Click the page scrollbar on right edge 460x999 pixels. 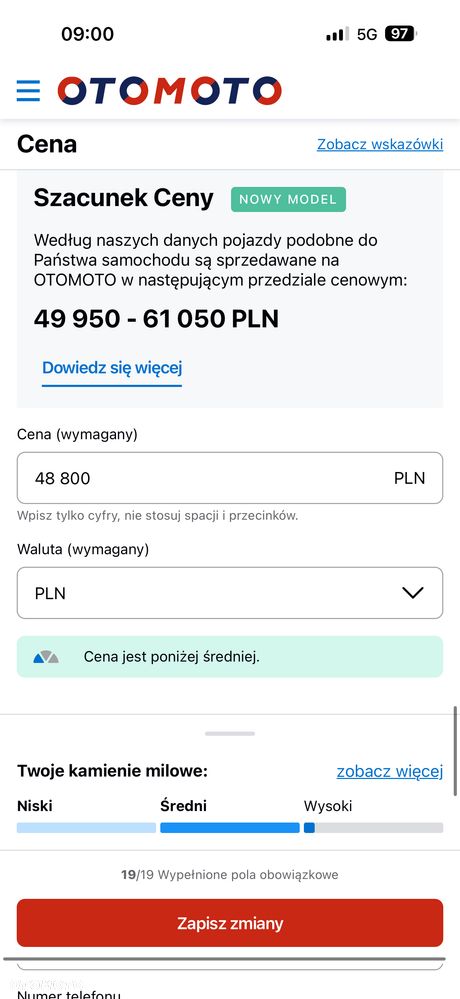point(456,751)
